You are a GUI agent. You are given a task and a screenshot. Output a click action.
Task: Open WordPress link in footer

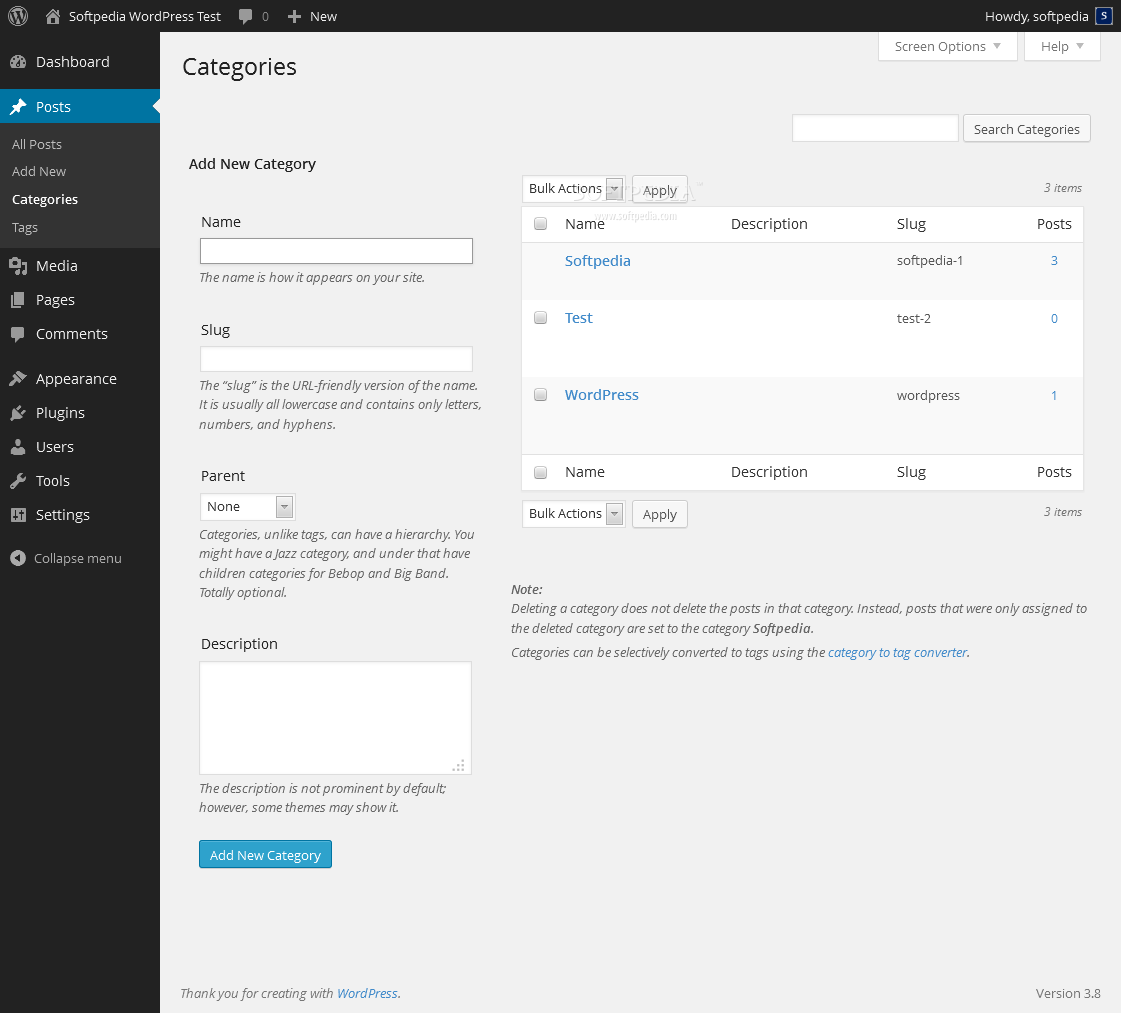tap(367, 993)
